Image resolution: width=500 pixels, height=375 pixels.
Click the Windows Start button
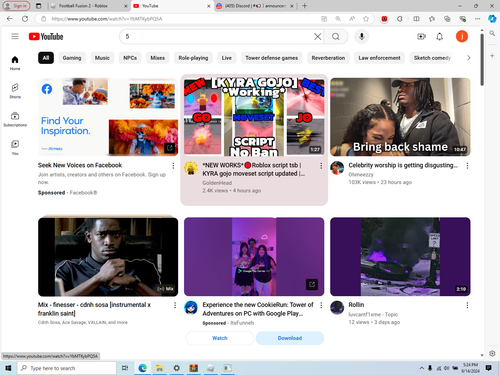pyautogui.click(x=8, y=368)
